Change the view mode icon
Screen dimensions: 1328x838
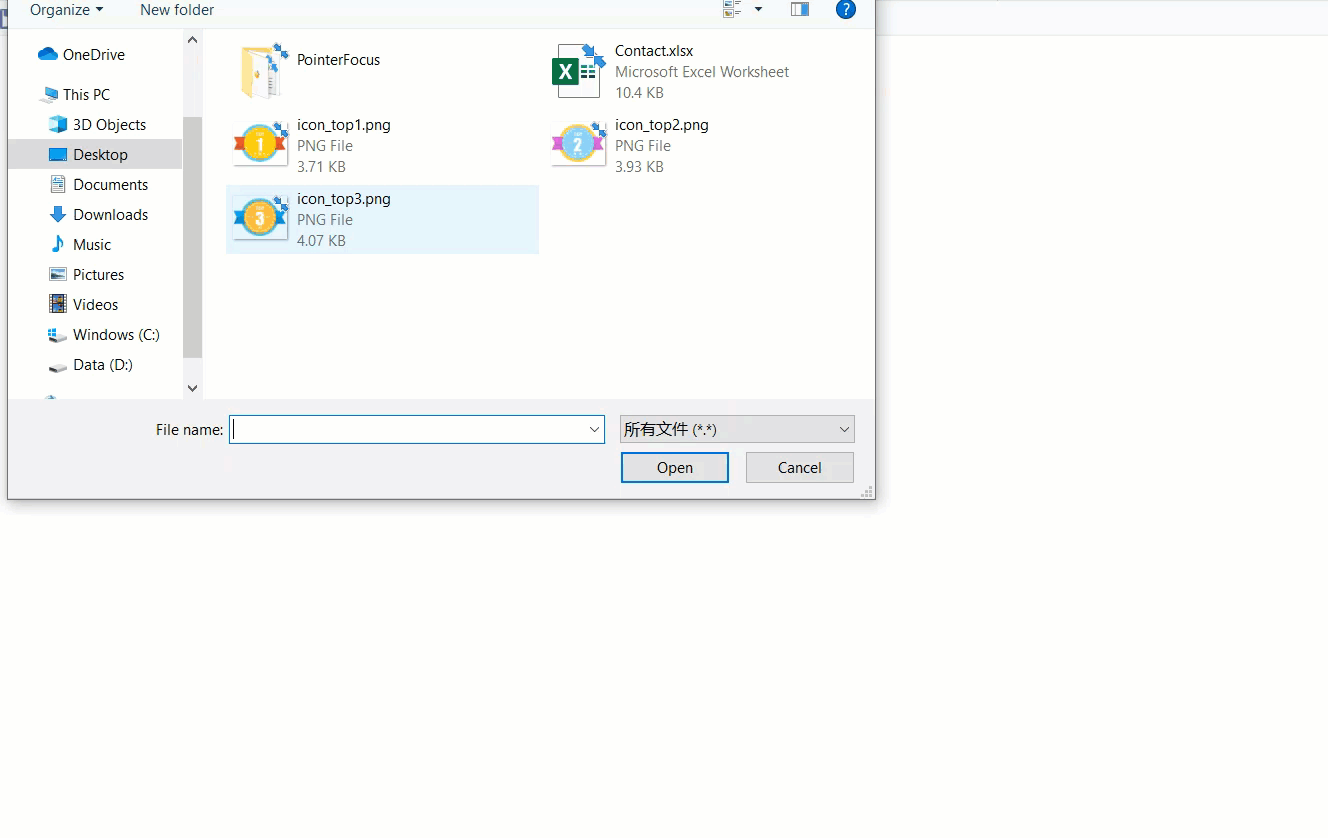coord(729,9)
